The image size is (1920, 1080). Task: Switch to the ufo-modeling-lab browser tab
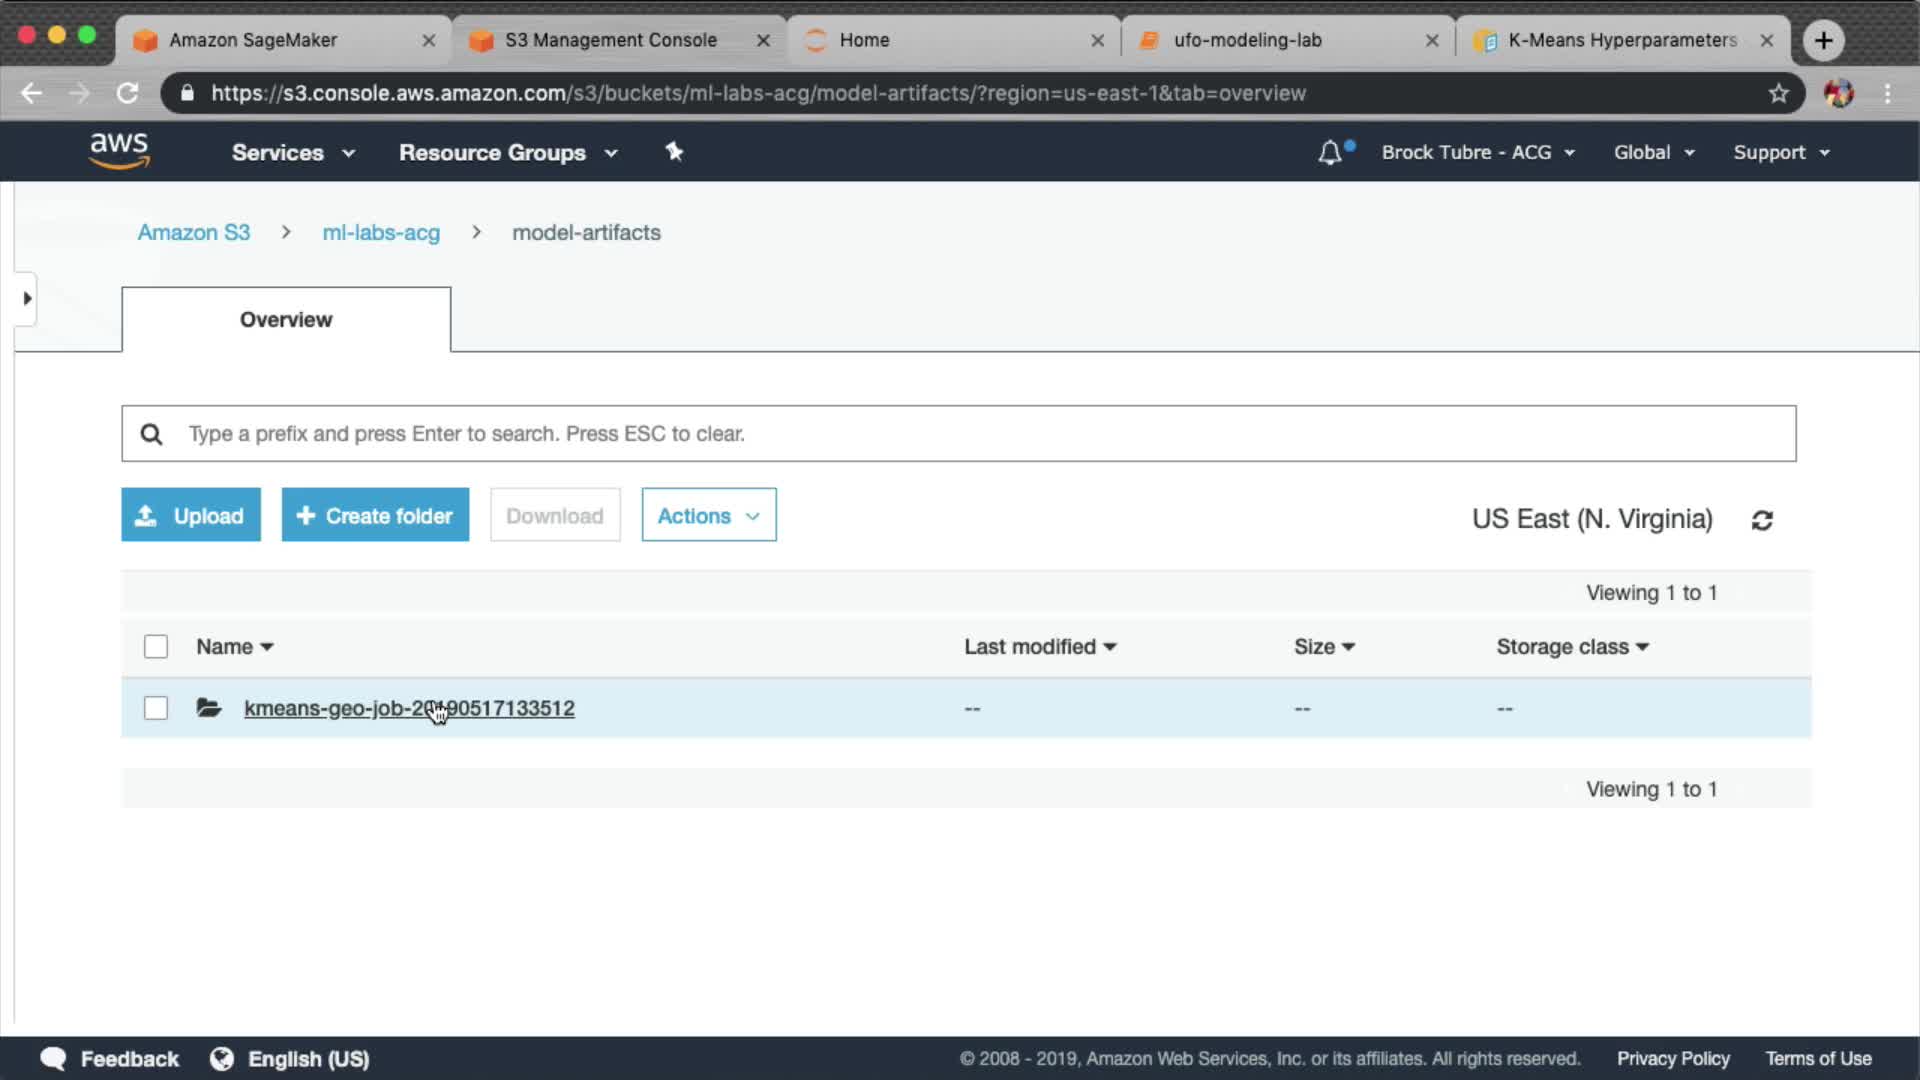click(1247, 40)
